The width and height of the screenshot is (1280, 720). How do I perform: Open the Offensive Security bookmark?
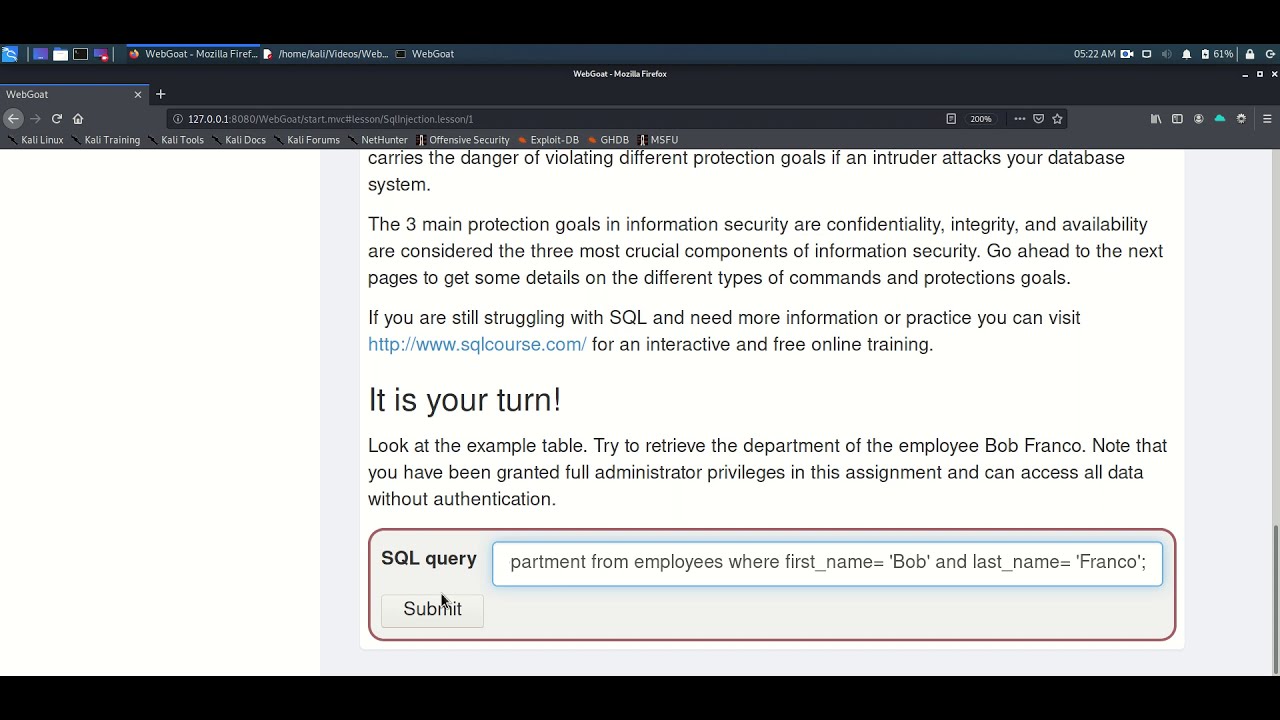[x=463, y=140]
